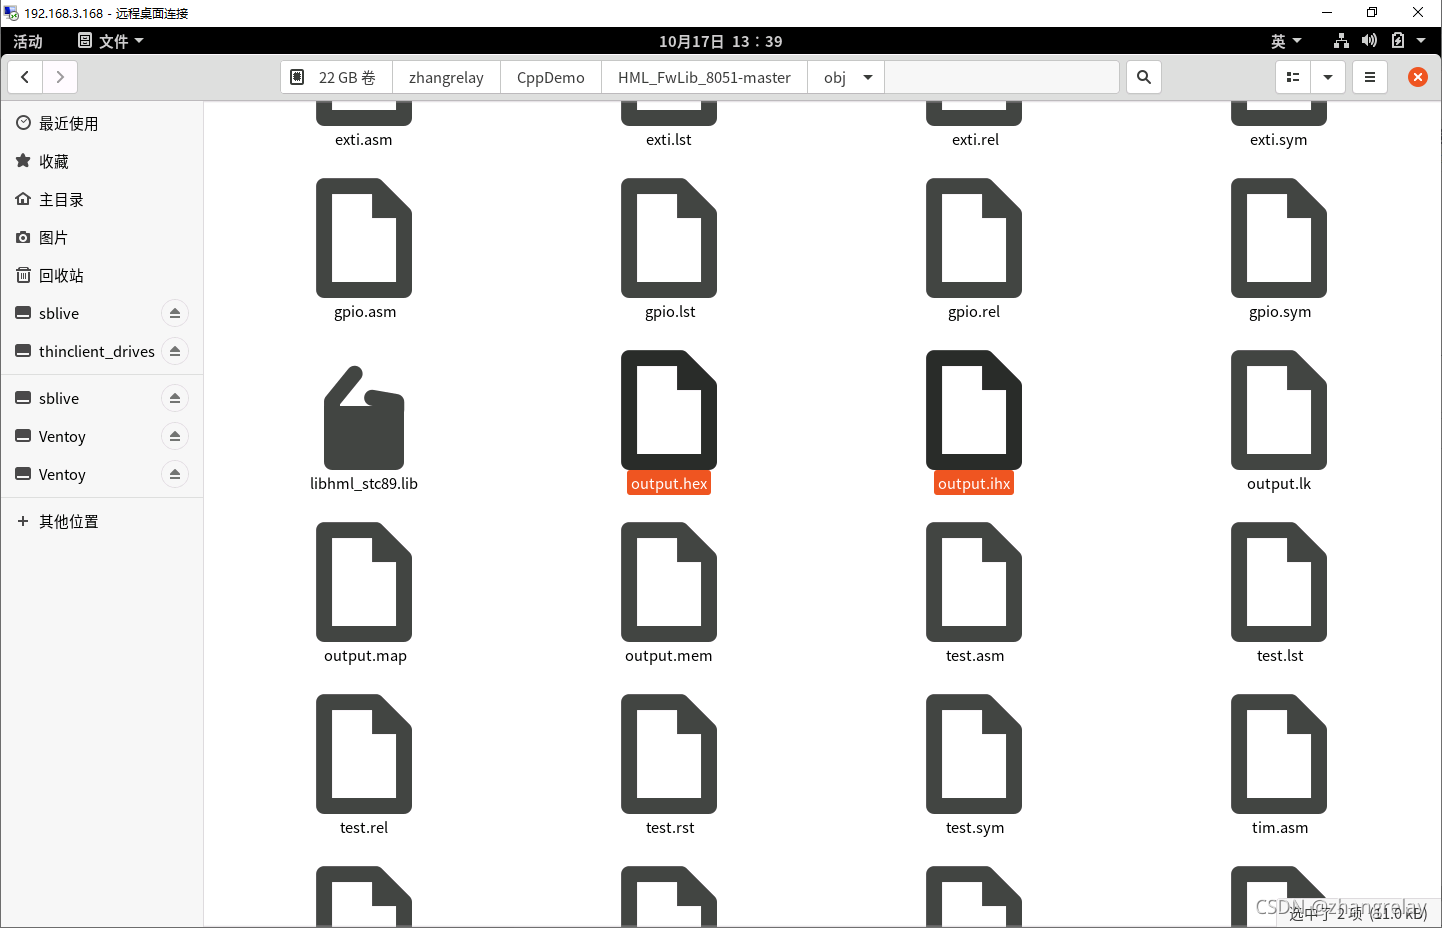Open Home (主目录) in sidebar
Viewport: 1442px width, 928px height.
(102, 199)
